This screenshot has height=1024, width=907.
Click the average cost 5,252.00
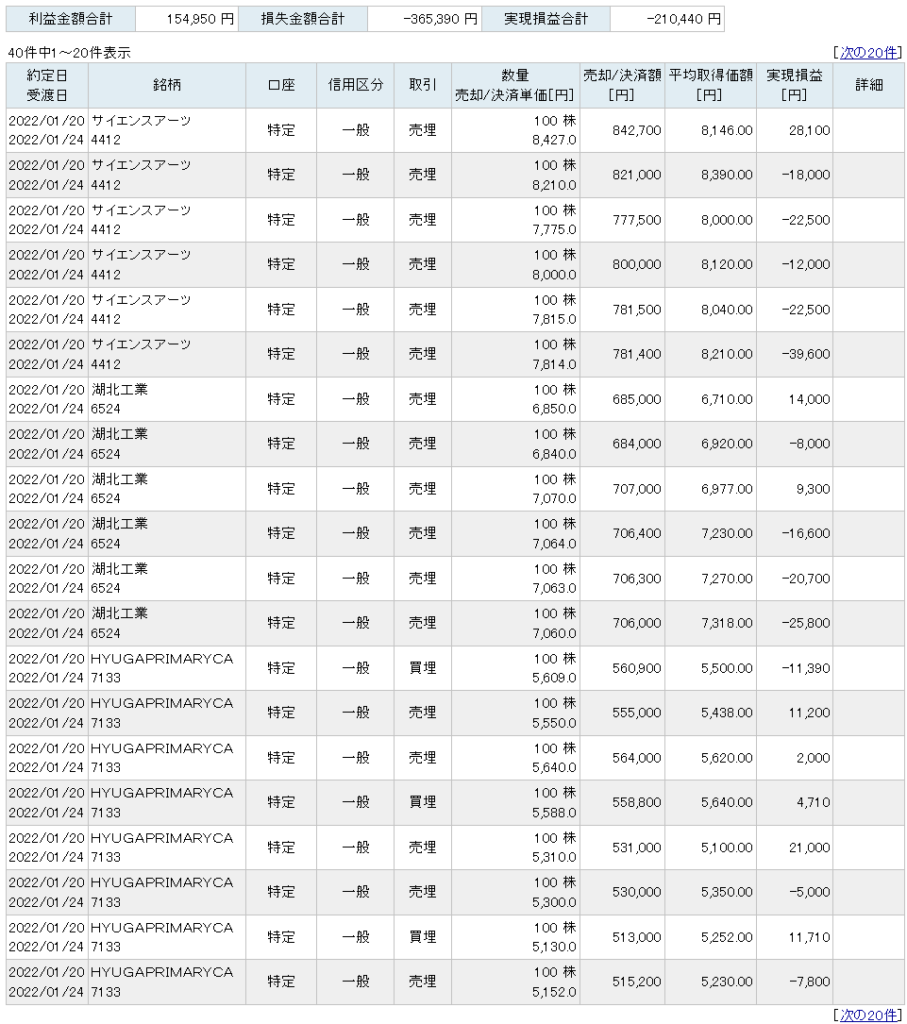pyautogui.click(x=727, y=937)
